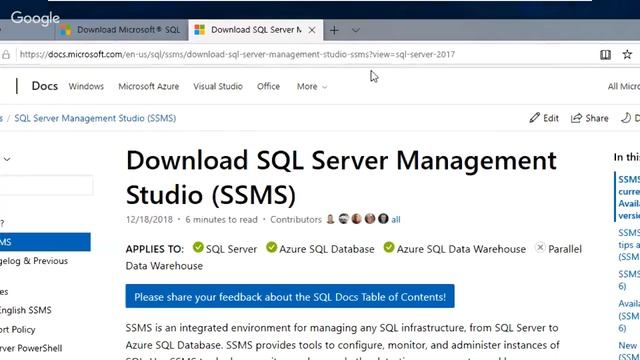Screen dimensions: 640x360
Task: Click Parallel Data Warehouse X icon
Action: coord(540,247)
